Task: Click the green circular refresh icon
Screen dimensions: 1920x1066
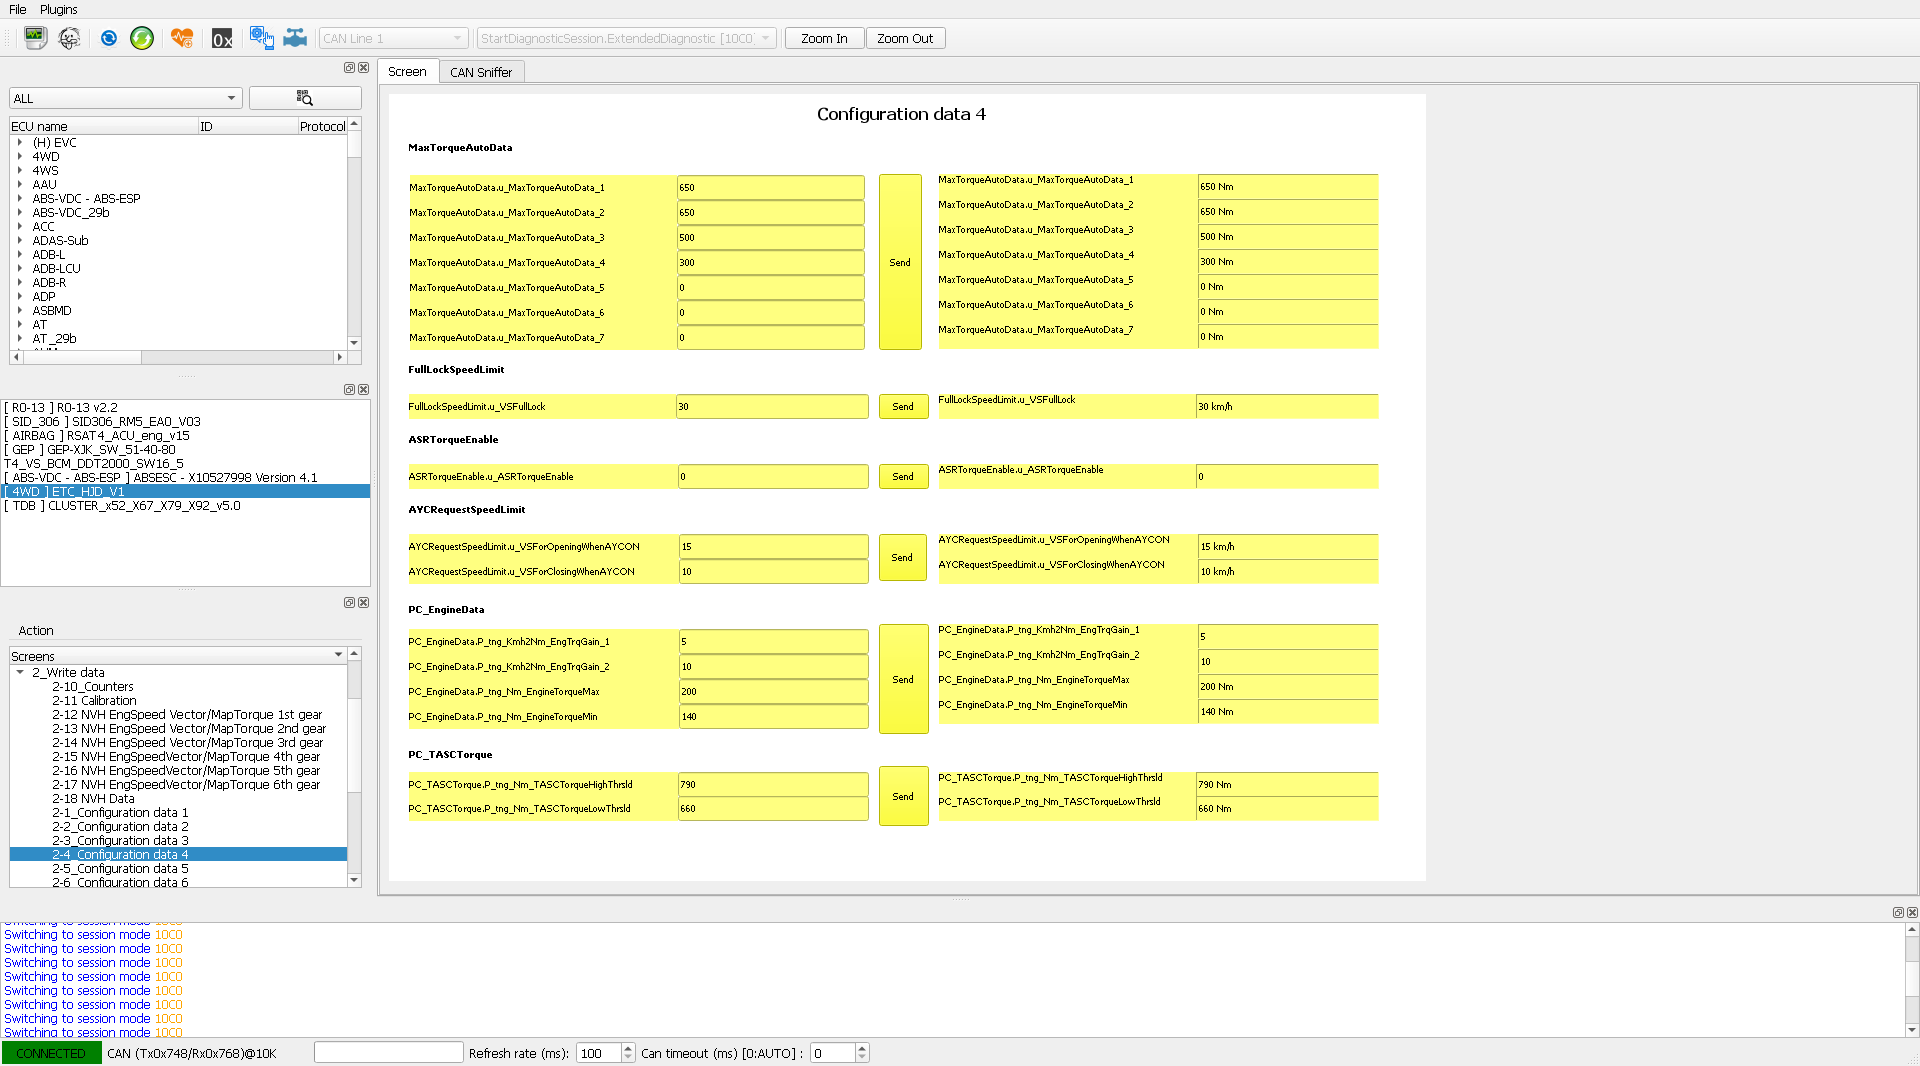Action: pyautogui.click(x=142, y=38)
